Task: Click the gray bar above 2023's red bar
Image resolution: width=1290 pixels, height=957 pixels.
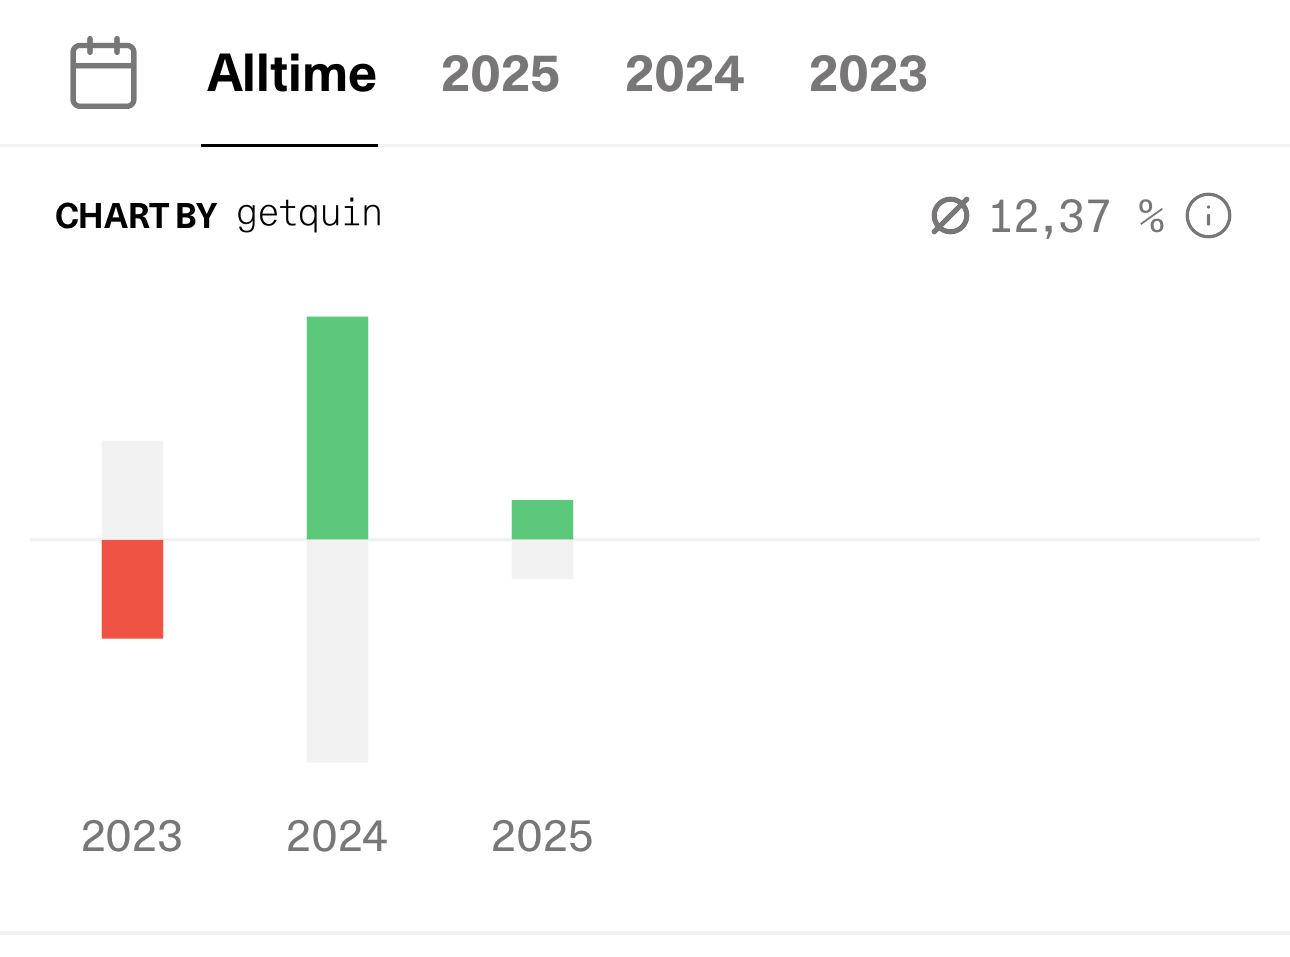Action: click(x=132, y=490)
